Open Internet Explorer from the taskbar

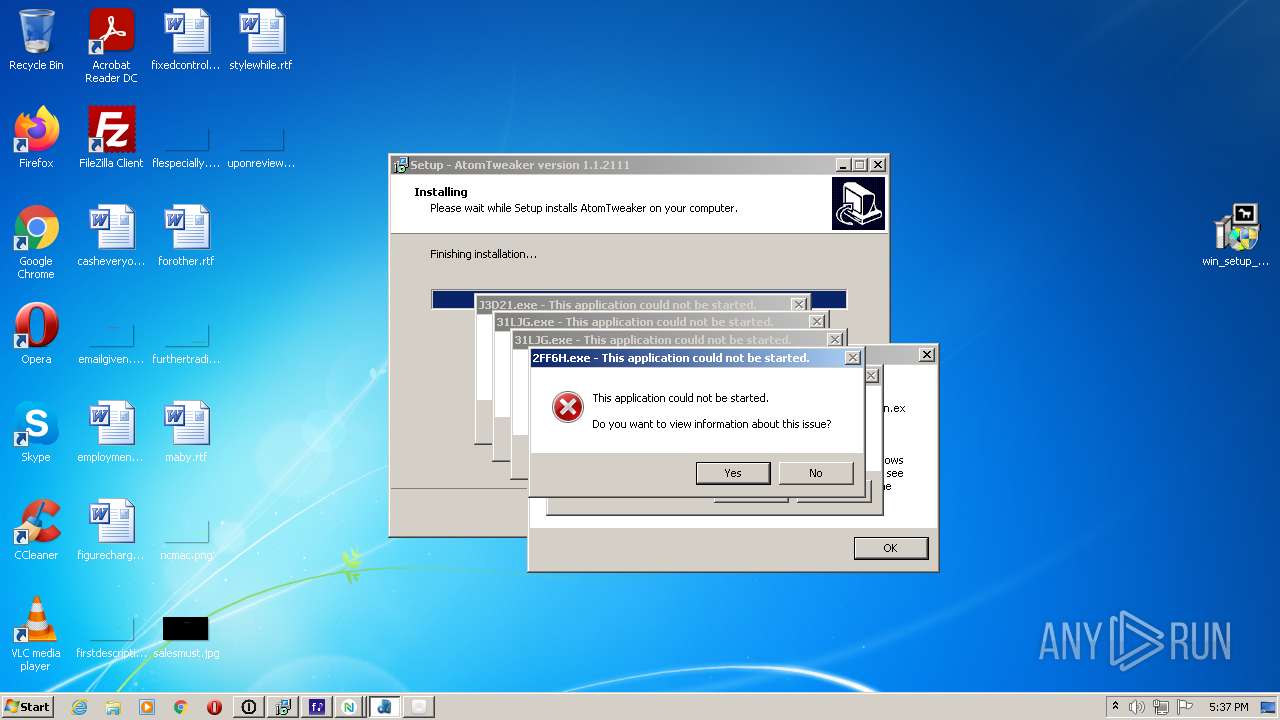click(79, 707)
